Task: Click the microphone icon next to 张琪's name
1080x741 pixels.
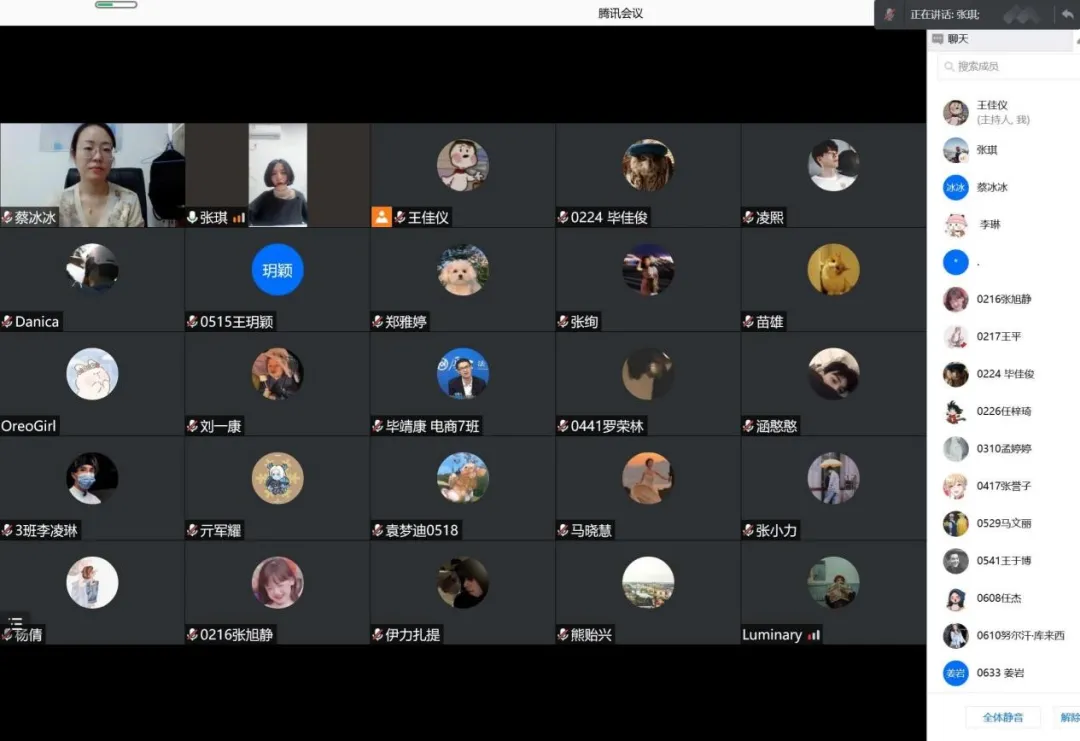Action: point(192,217)
